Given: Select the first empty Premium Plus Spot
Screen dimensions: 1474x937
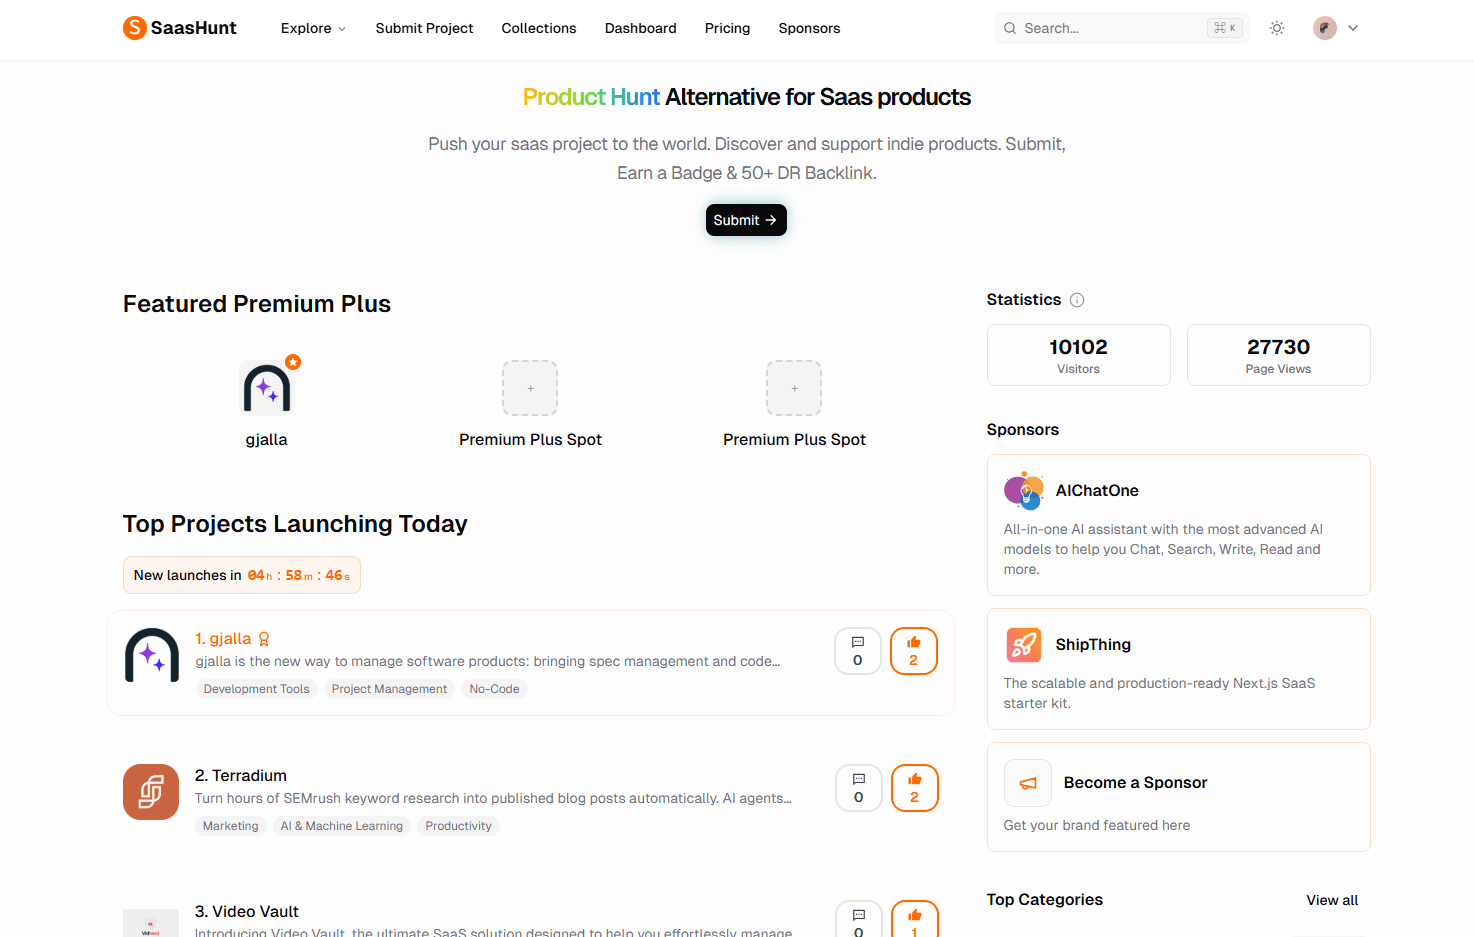Looking at the screenshot, I should pyautogui.click(x=530, y=388).
